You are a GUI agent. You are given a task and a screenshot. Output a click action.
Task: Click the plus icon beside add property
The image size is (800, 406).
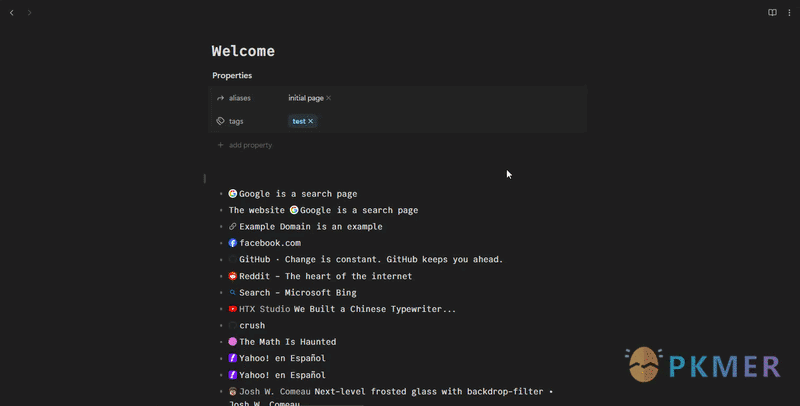220,145
